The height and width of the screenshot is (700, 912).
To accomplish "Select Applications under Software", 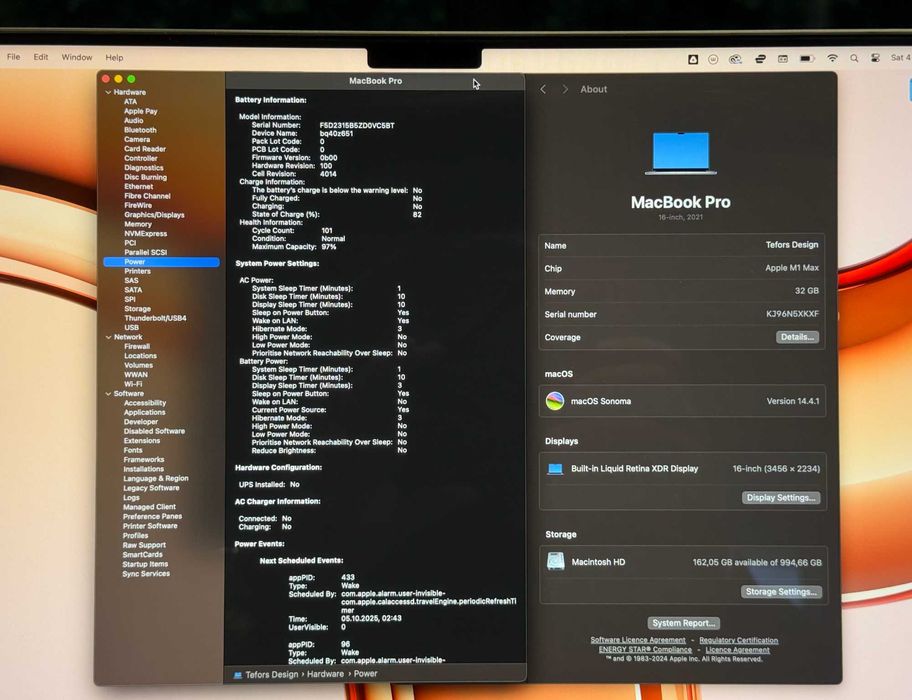I will (x=144, y=412).
